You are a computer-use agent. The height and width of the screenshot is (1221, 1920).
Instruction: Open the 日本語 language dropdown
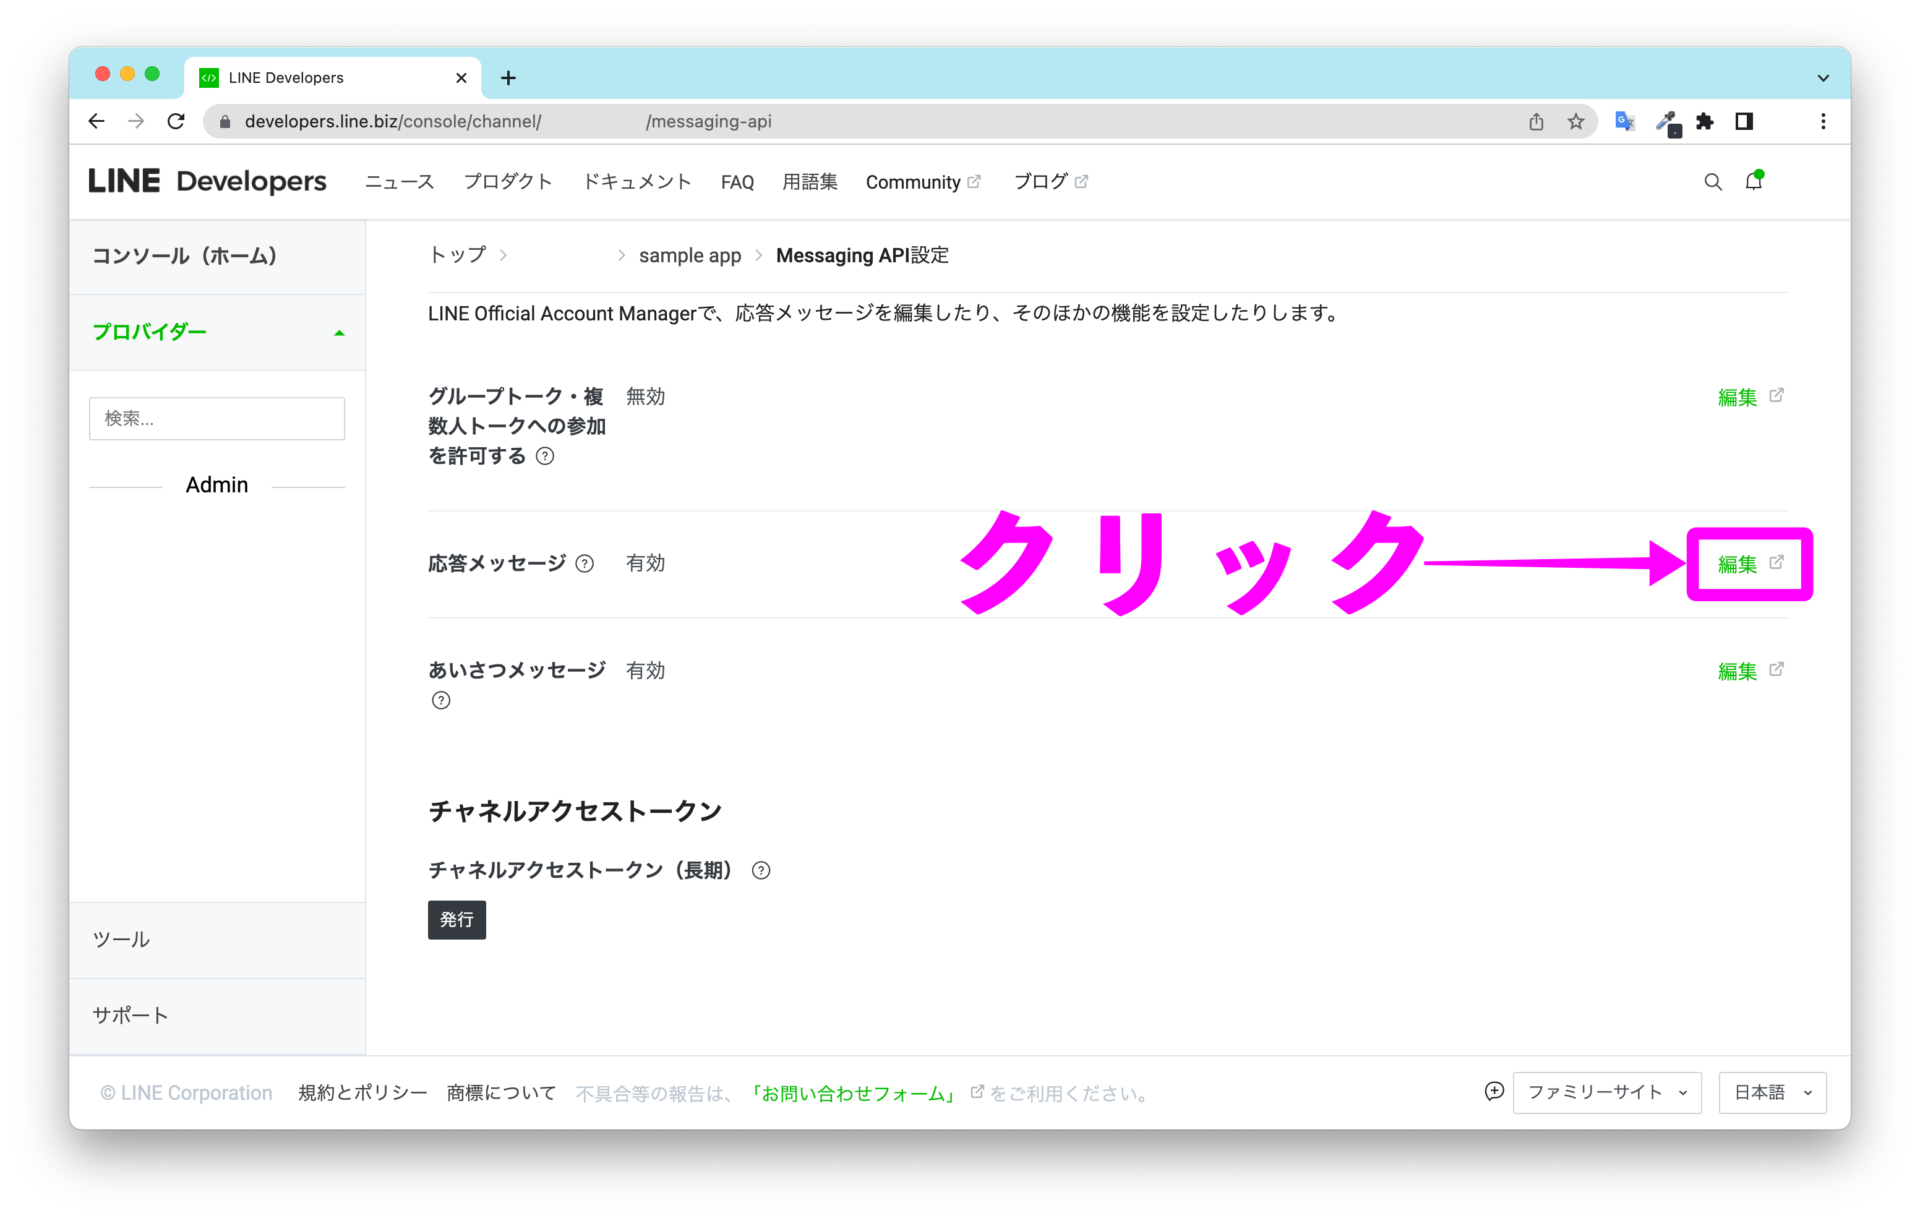tap(1771, 1092)
